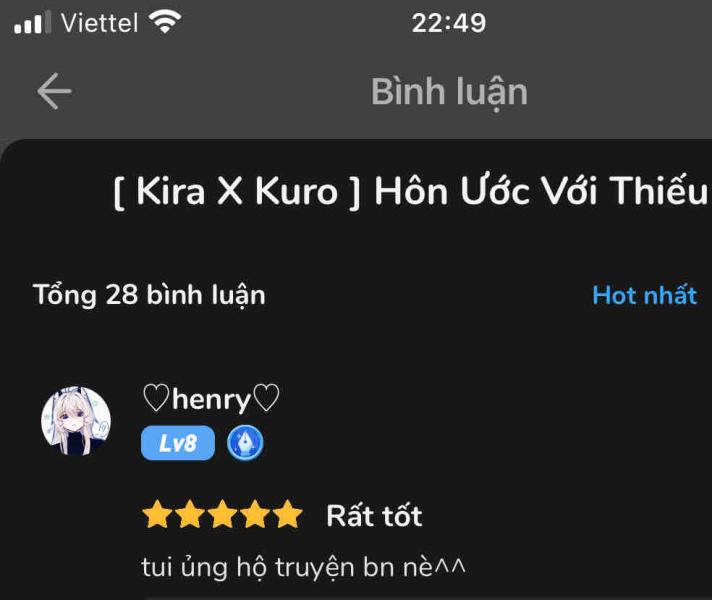Tap the Wi-Fi status icon
The image size is (712, 600).
click(165, 22)
